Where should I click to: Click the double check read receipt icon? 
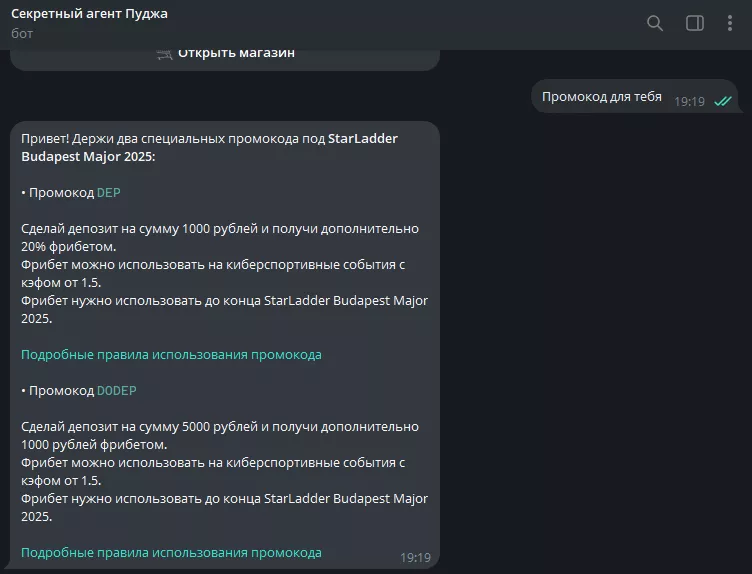(x=723, y=101)
